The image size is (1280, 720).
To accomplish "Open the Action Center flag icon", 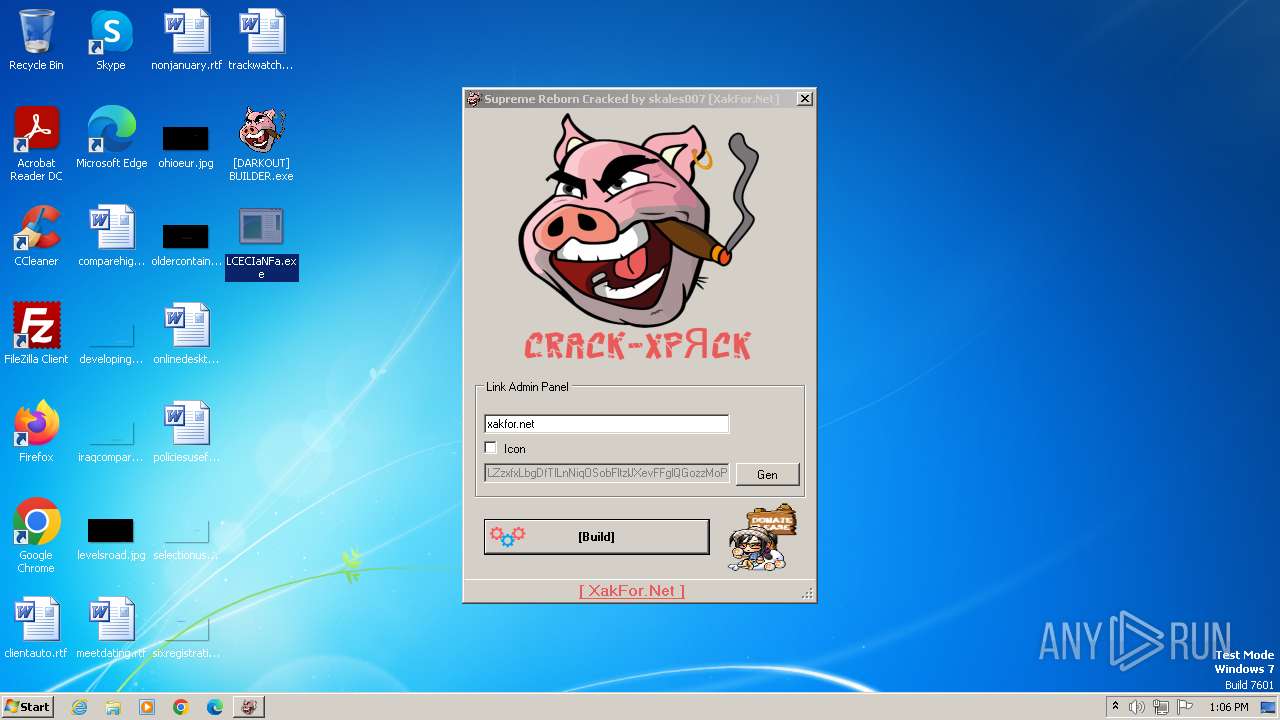I will point(1185,707).
